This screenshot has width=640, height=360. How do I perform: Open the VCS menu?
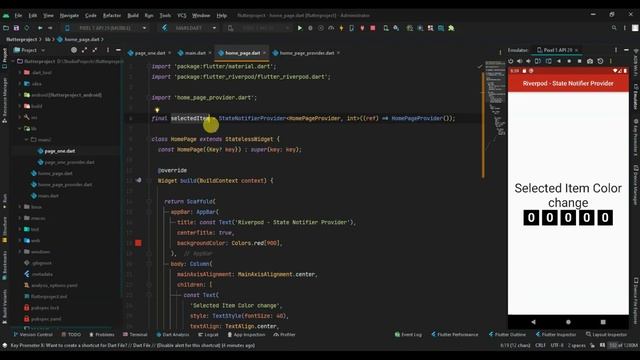[x=182, y=16]
